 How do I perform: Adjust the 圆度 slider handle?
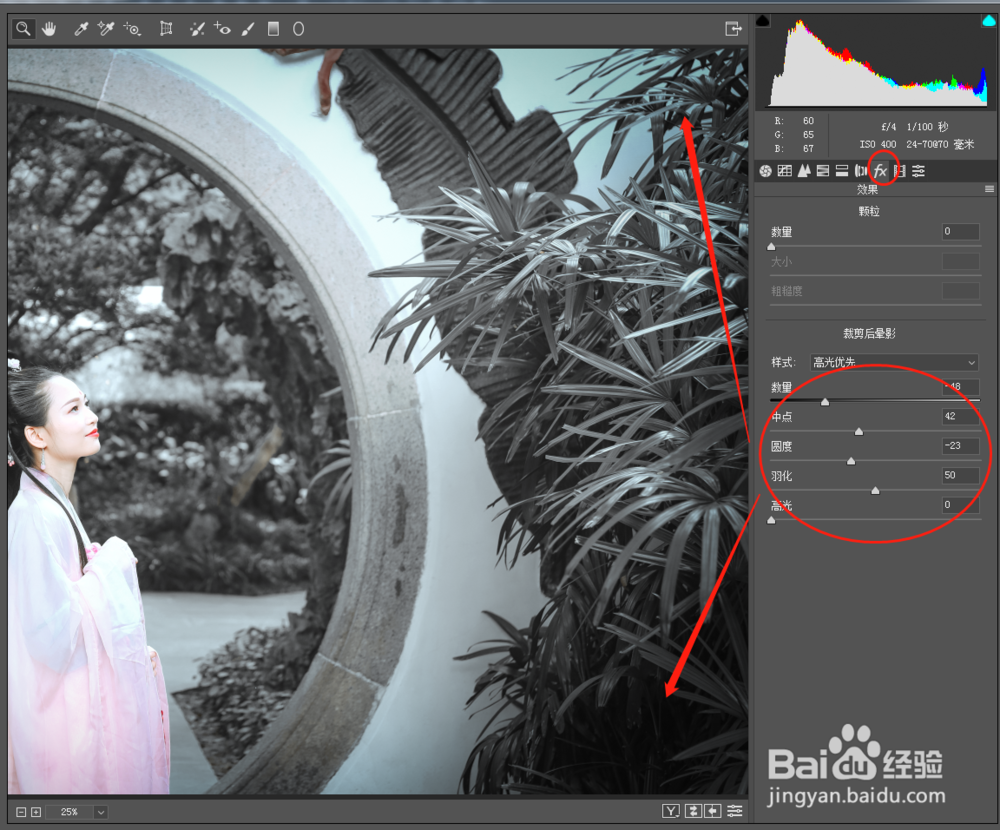click(x=851, y=461)
